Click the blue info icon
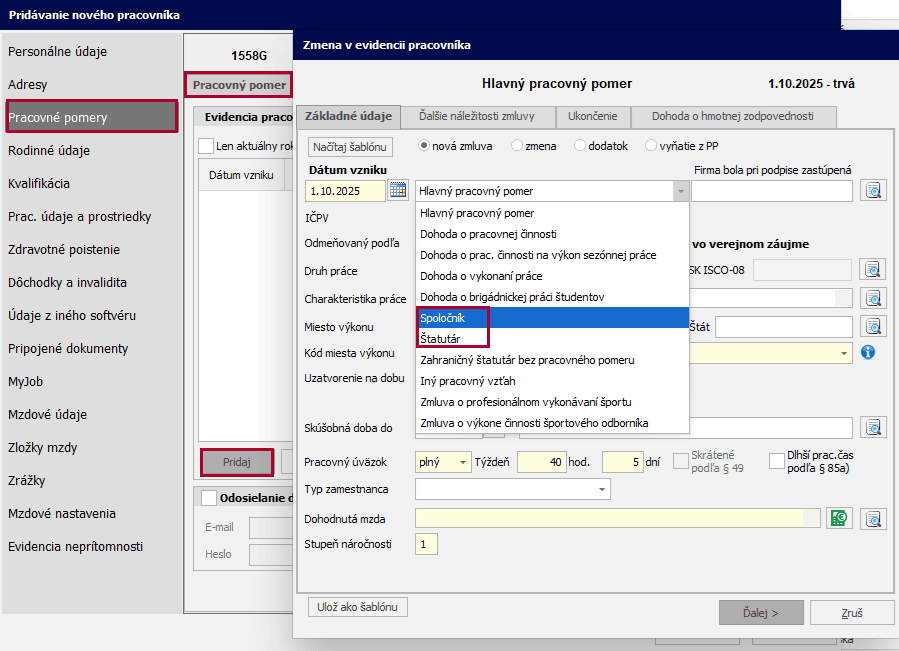The image size is (899, 651). 868,352
